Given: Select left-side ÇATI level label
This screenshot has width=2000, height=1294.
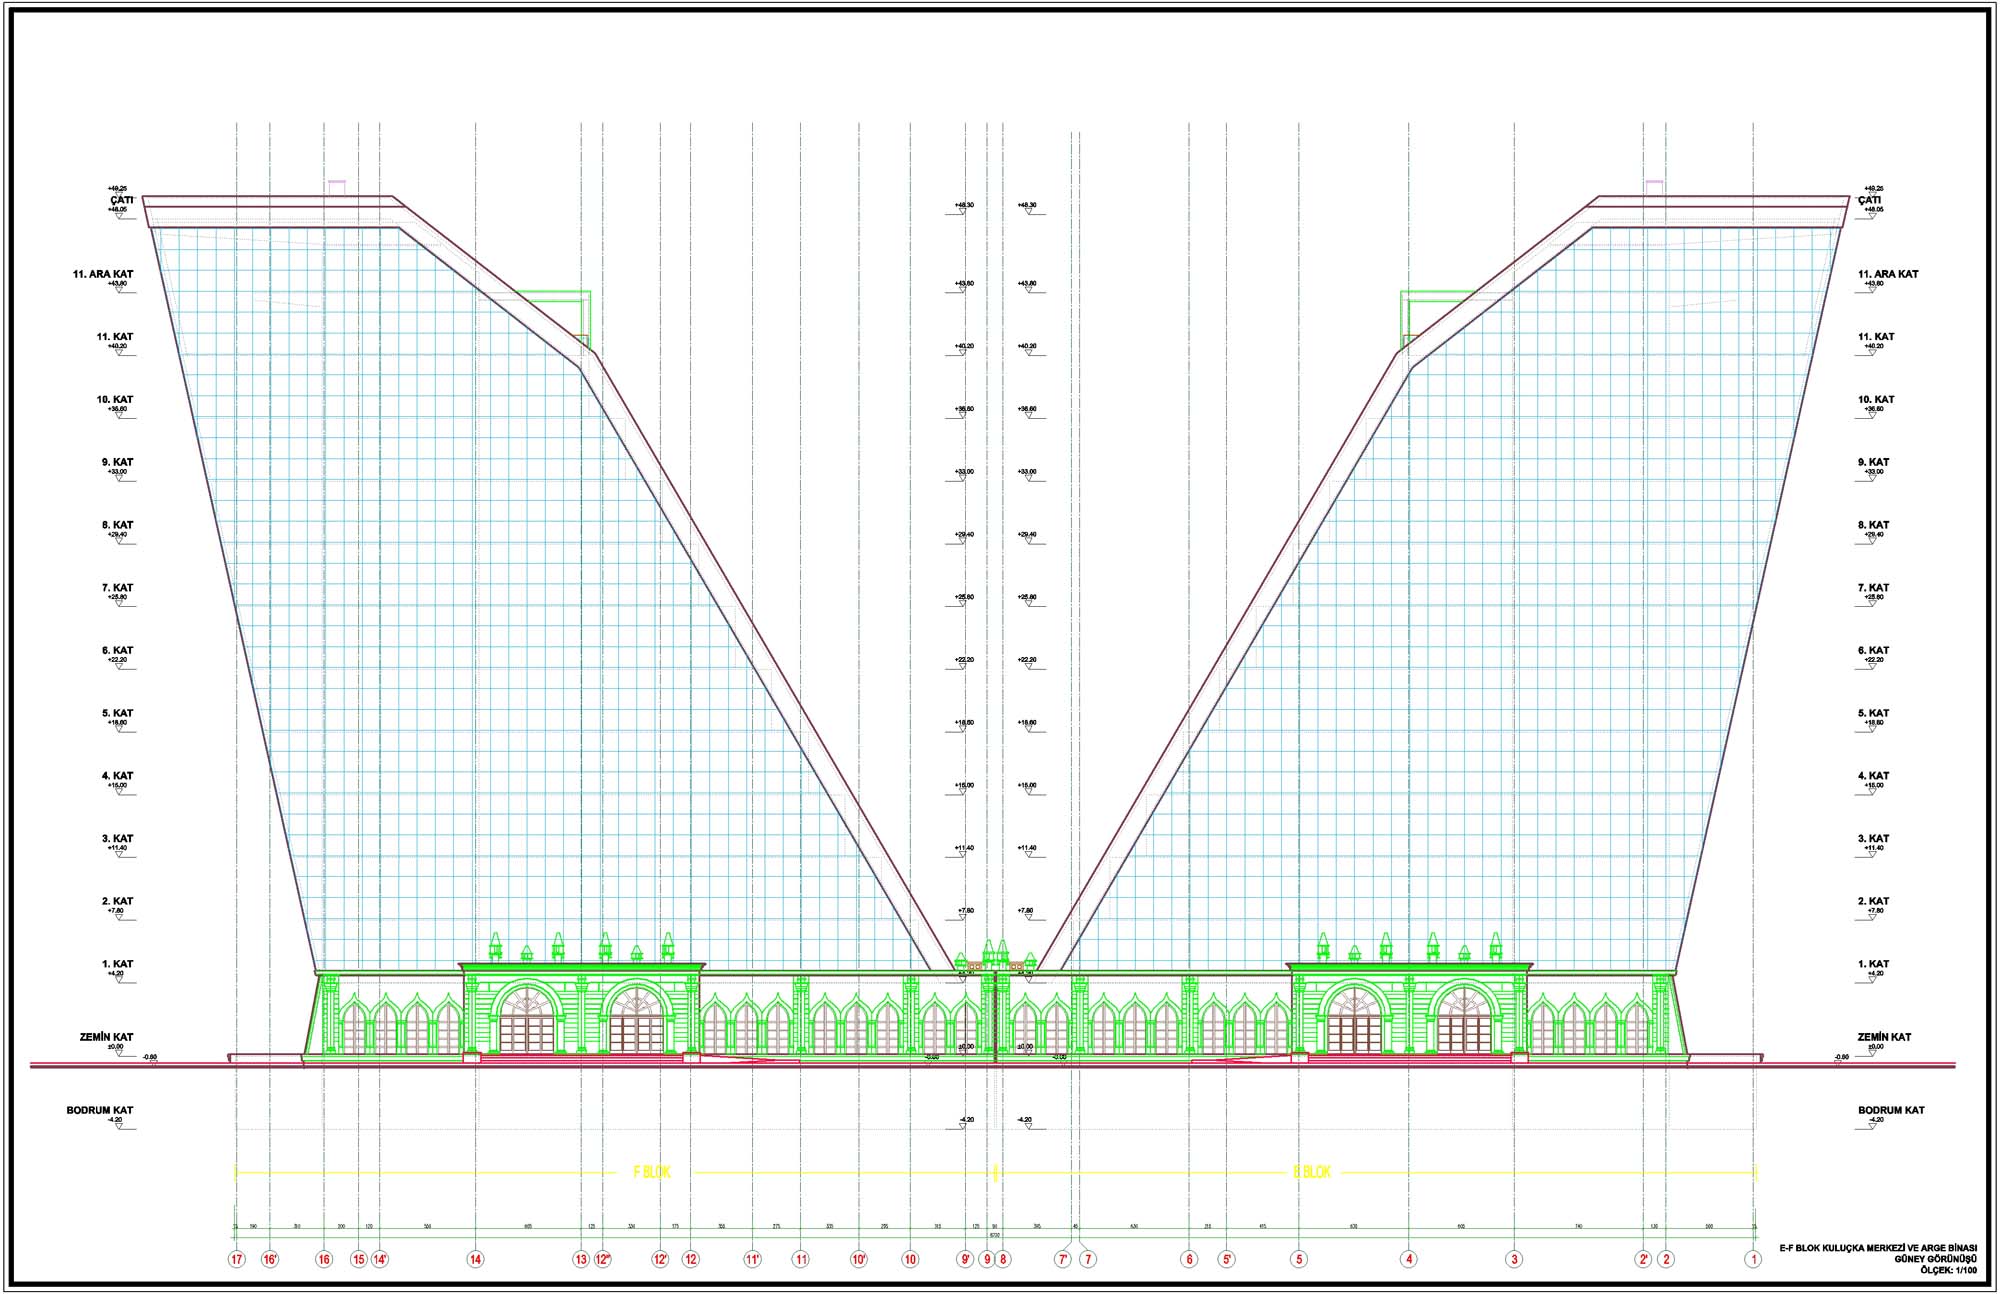Looking at the screenshot, I should (122, 199).
